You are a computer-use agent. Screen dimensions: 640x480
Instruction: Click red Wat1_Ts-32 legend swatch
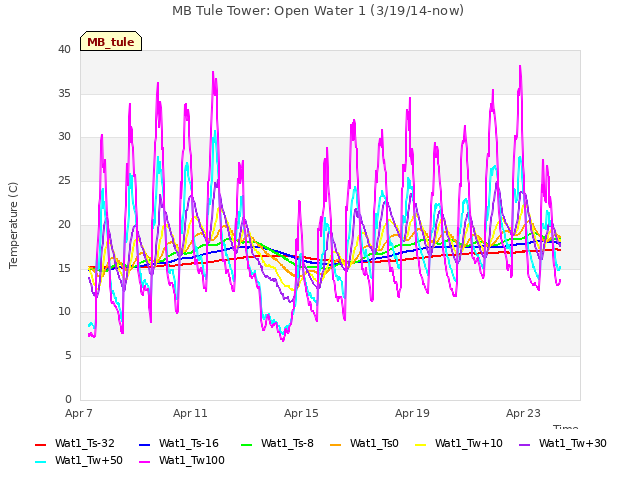coord(41,444)
